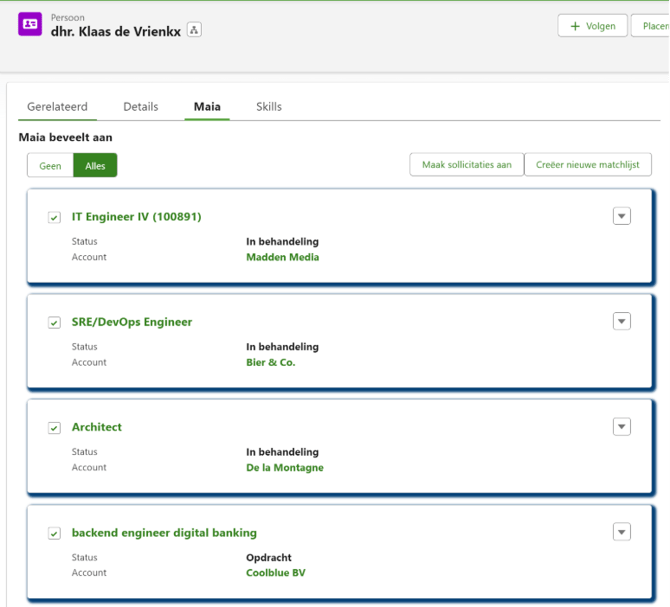Image resolution: width=670 pixels, height=607 pixels.
Task: Click Maak sollicitaties aan button
Action: coord(466,165)
